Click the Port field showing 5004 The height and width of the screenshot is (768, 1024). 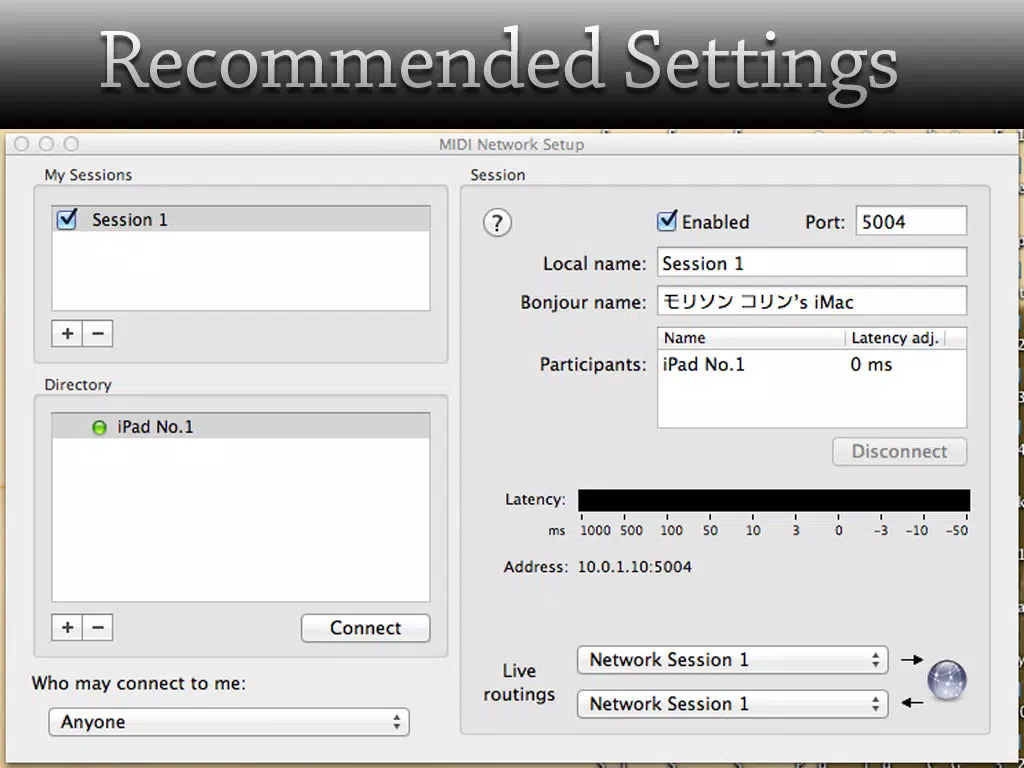tap(911, 221)
